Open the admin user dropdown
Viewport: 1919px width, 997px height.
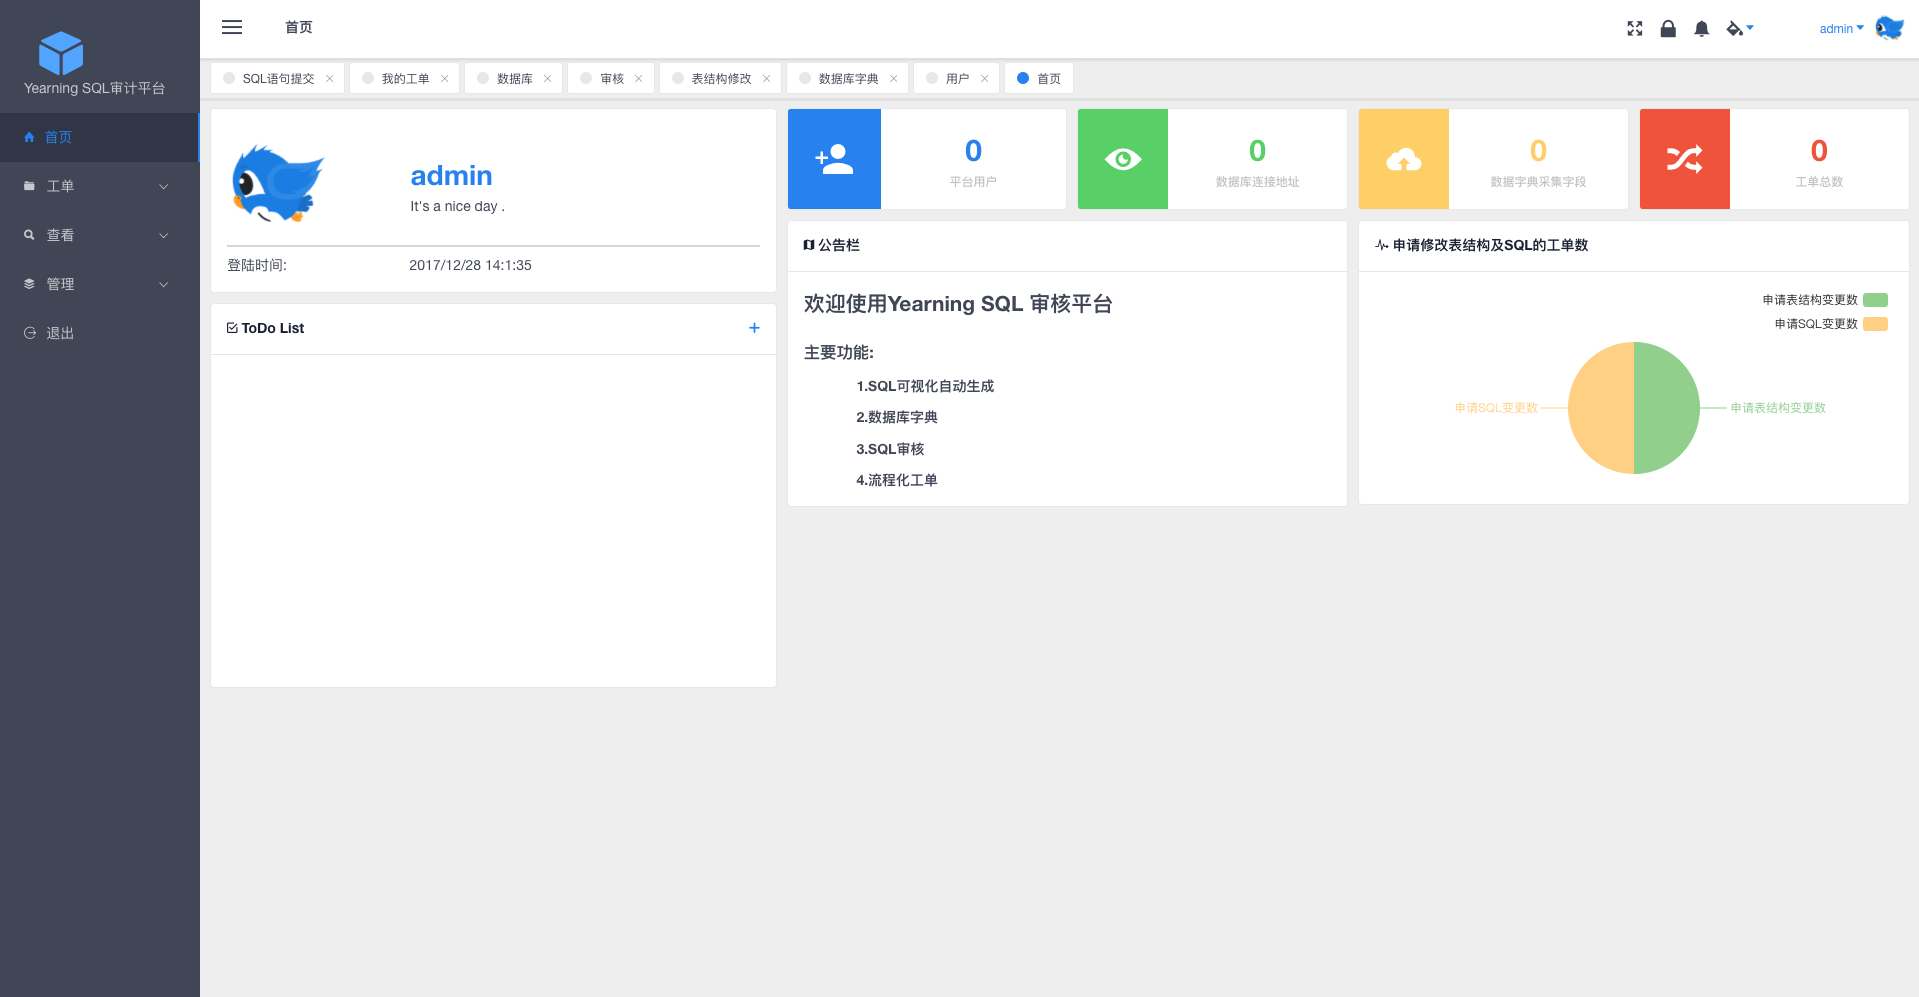point(1841,29)
